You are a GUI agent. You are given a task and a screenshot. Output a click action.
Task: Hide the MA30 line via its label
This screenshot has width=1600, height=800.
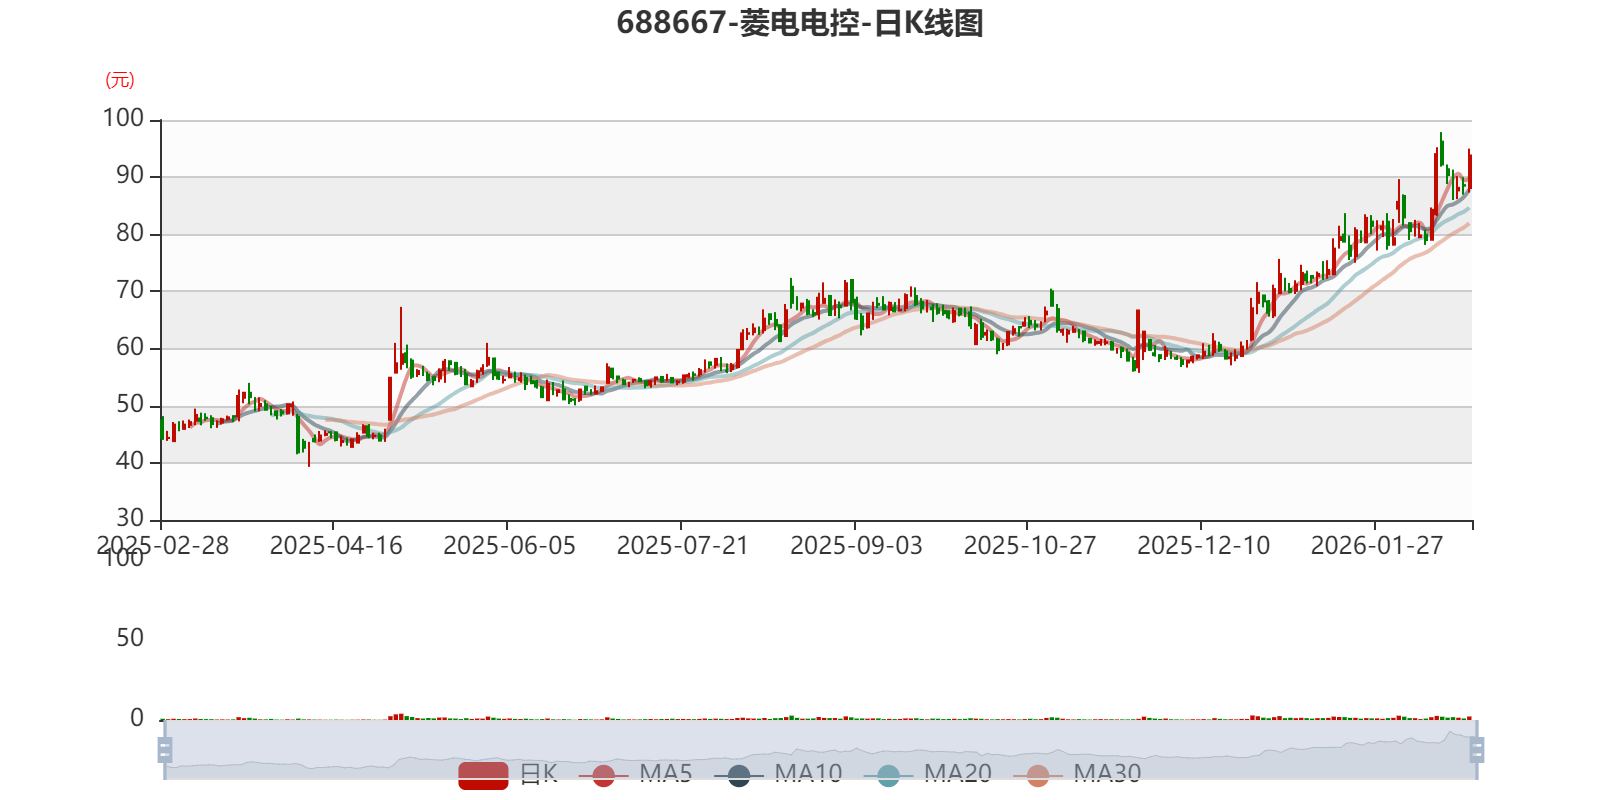[x=1107, y=774]
